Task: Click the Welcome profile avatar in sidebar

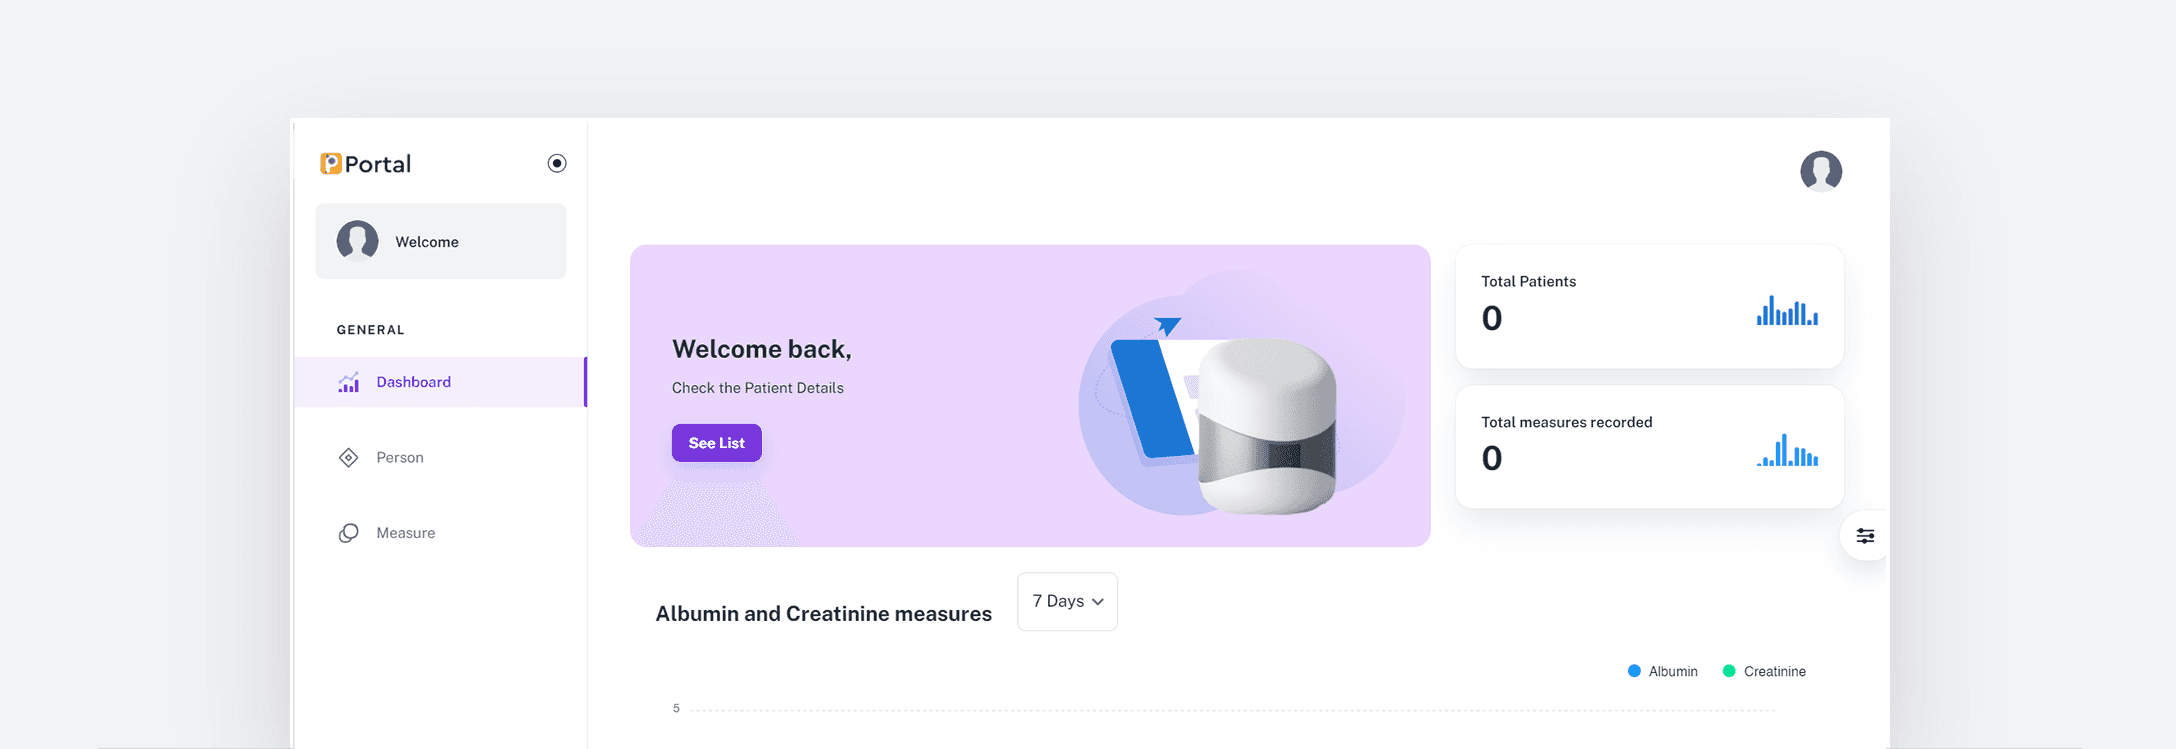Action: click(x=357, y=242)
